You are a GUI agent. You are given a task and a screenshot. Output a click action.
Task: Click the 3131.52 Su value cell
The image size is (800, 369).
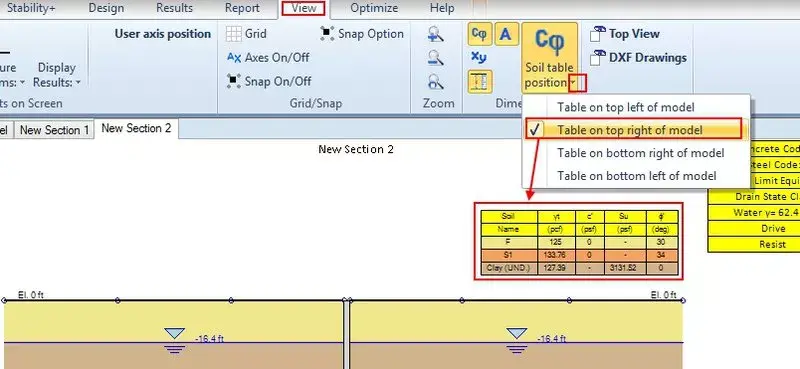(624, 268)
